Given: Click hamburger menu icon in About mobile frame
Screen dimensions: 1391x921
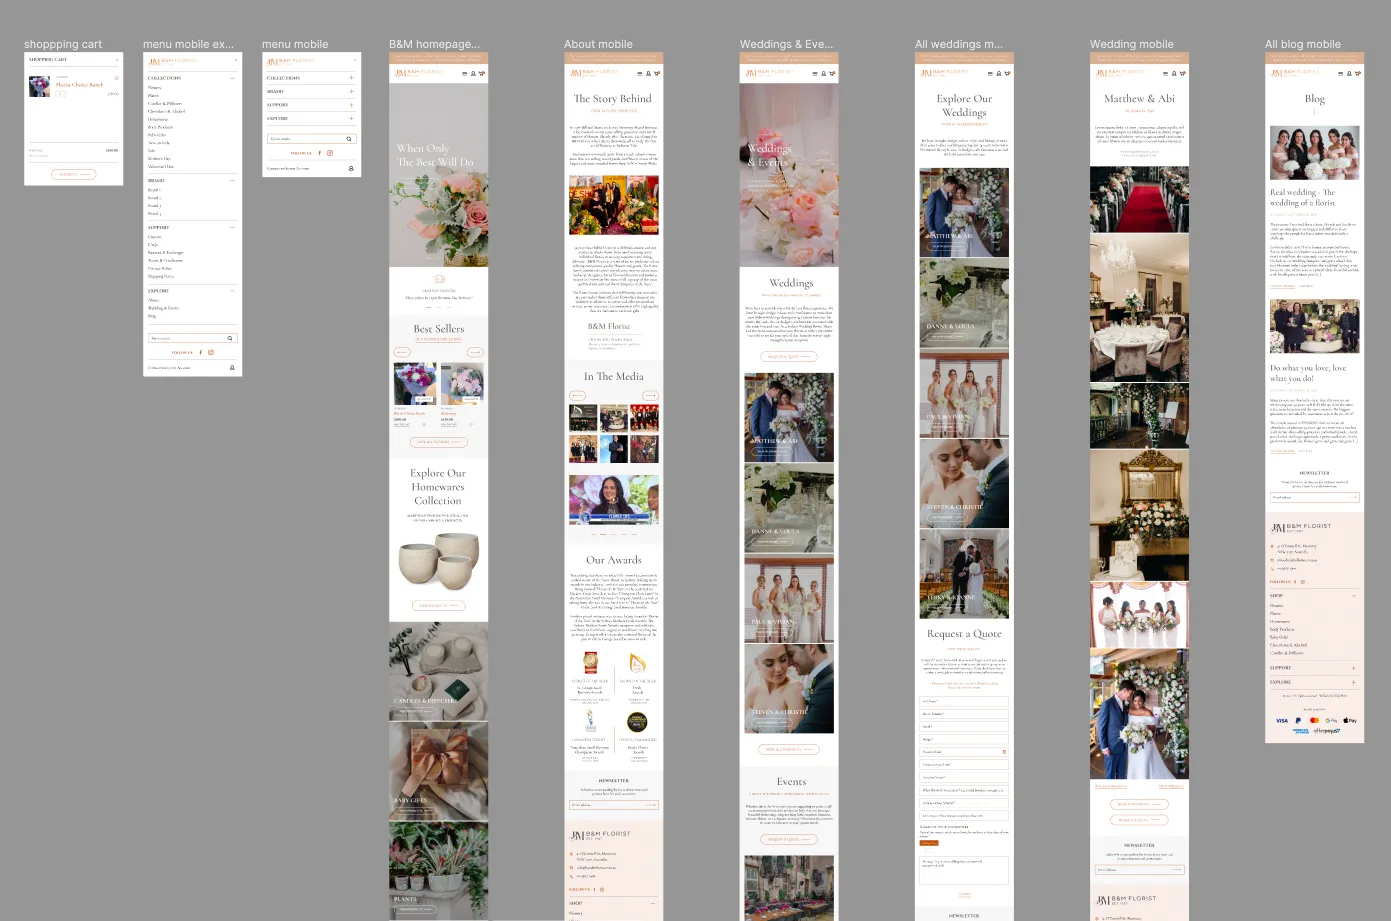Looking at the screenshot, I should (x=638, y=73).
